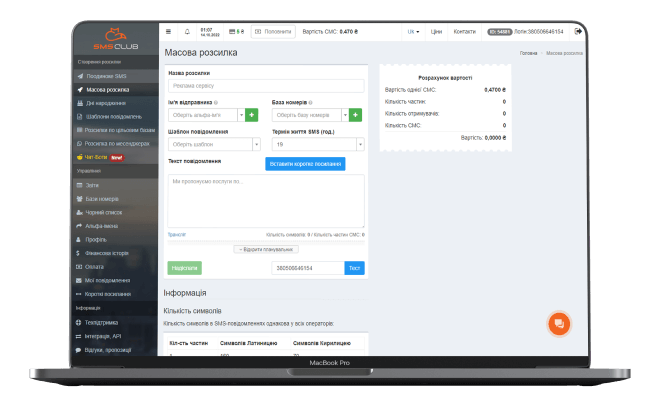
Task: Go to Фінансова історія sidebar item
Action: pyautogui.click(x=109, y=253)
